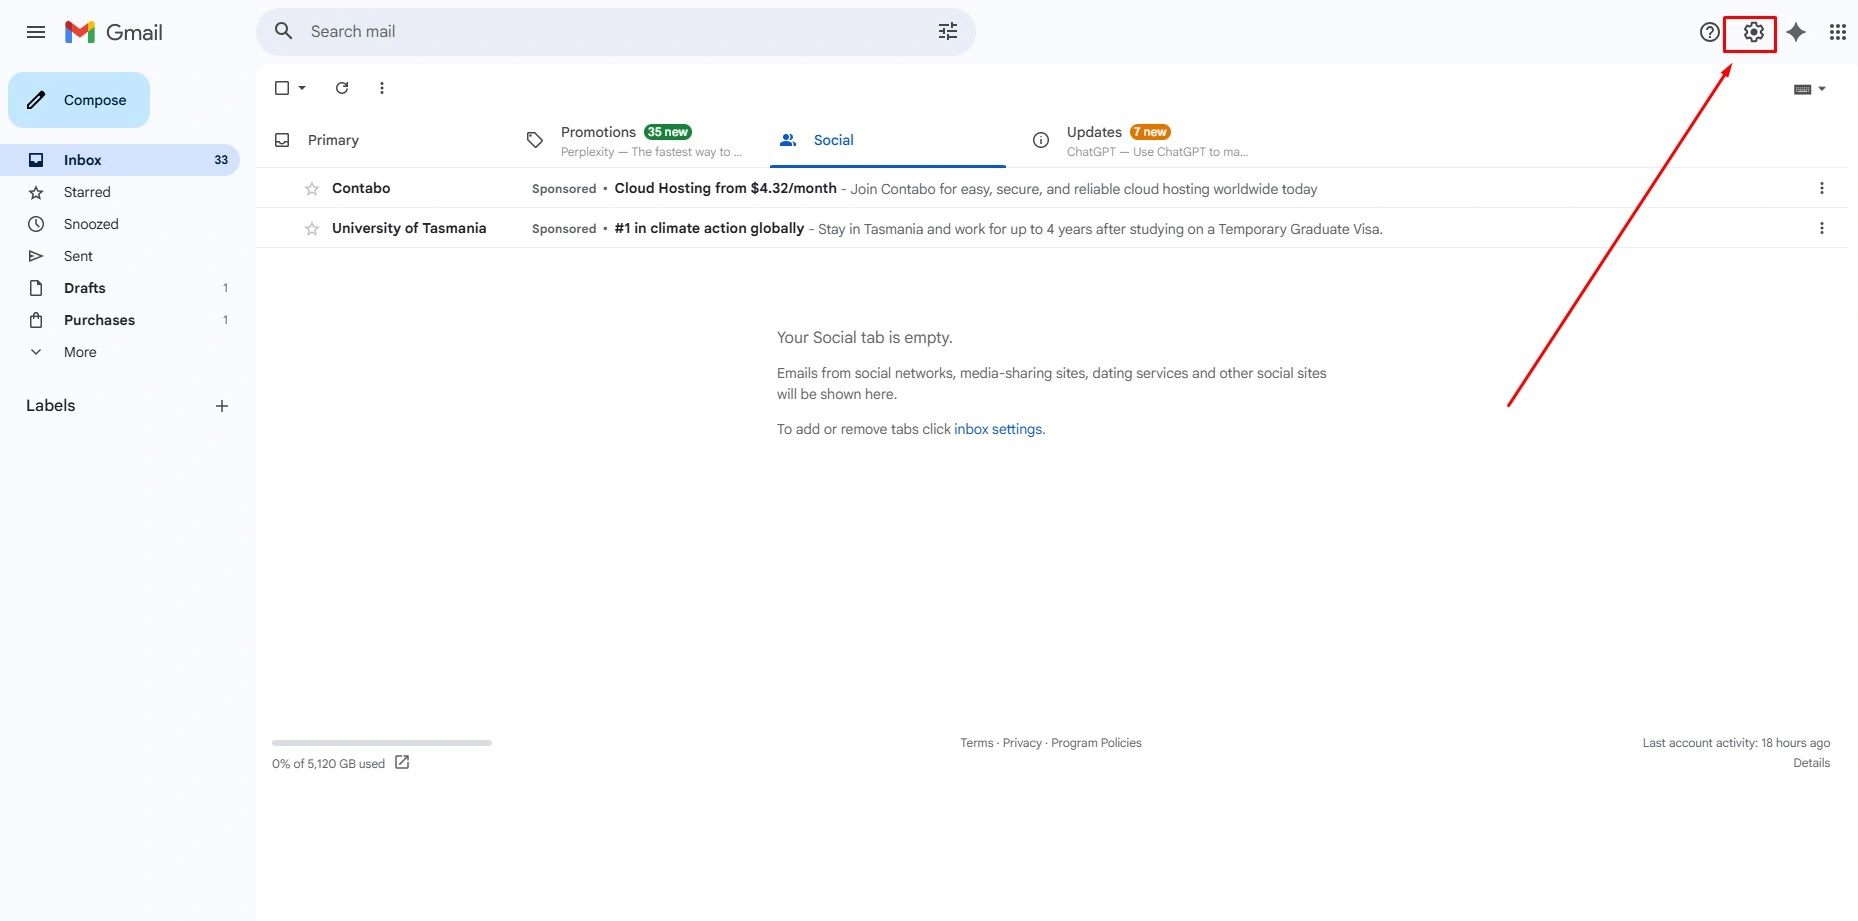Click the 7 new Updates badge
Image resolution: width=1858 pixels, height=921 pixels.
tap(1151, 132)
